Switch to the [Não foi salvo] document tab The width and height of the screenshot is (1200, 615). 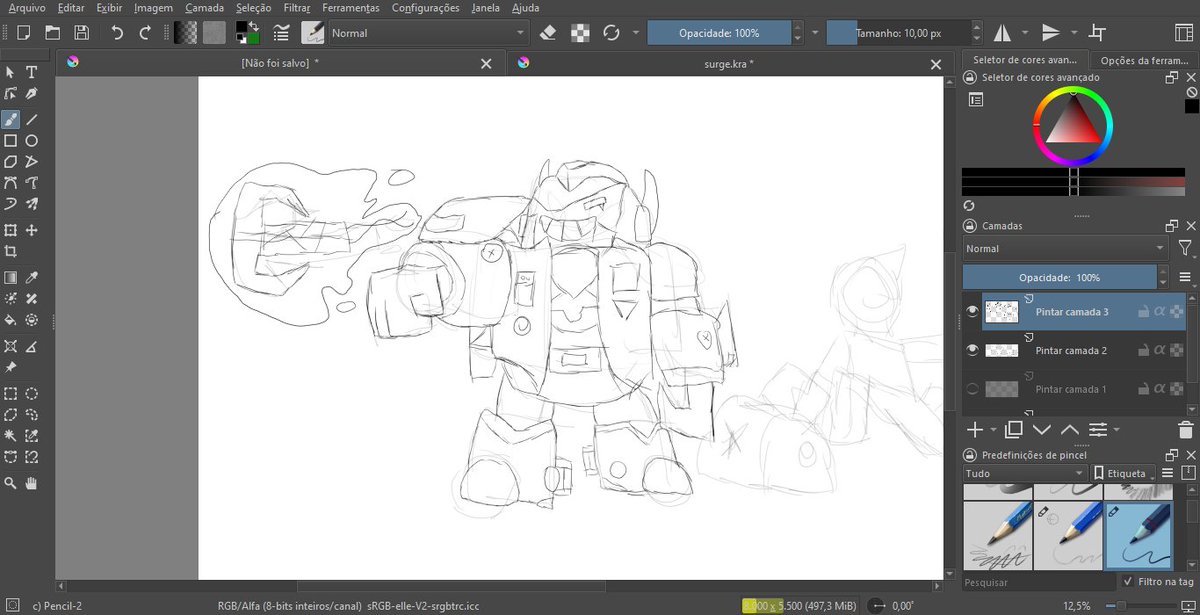coord(280,63)
